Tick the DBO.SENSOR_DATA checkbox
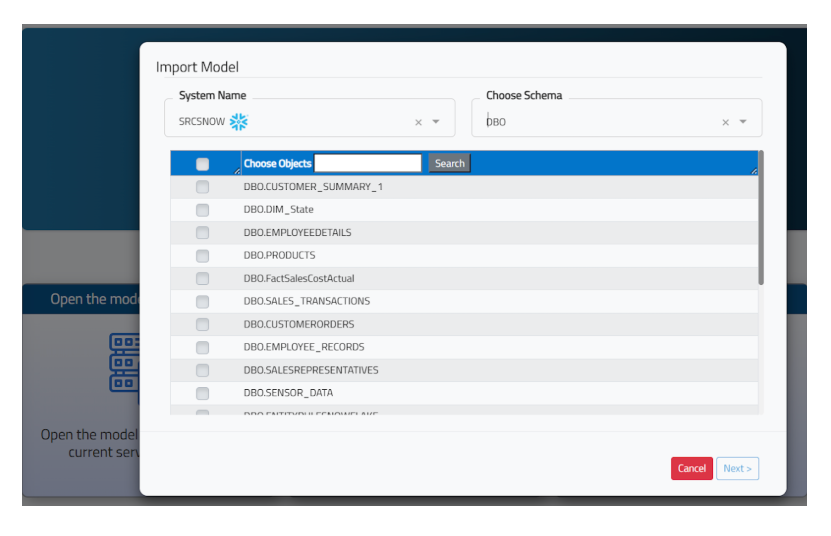The height and width of the screenshot is (536, 831). tap(203, 394)
